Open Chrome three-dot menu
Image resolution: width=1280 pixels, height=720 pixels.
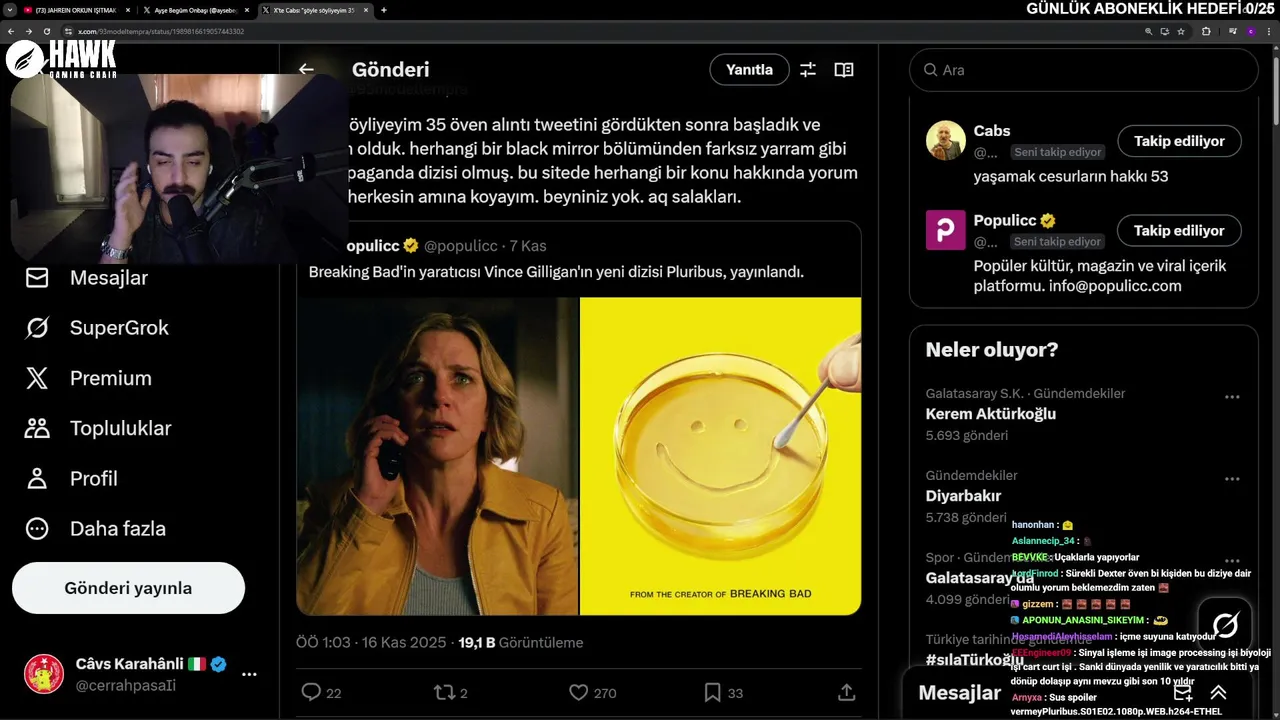(x=1270, y=31)
